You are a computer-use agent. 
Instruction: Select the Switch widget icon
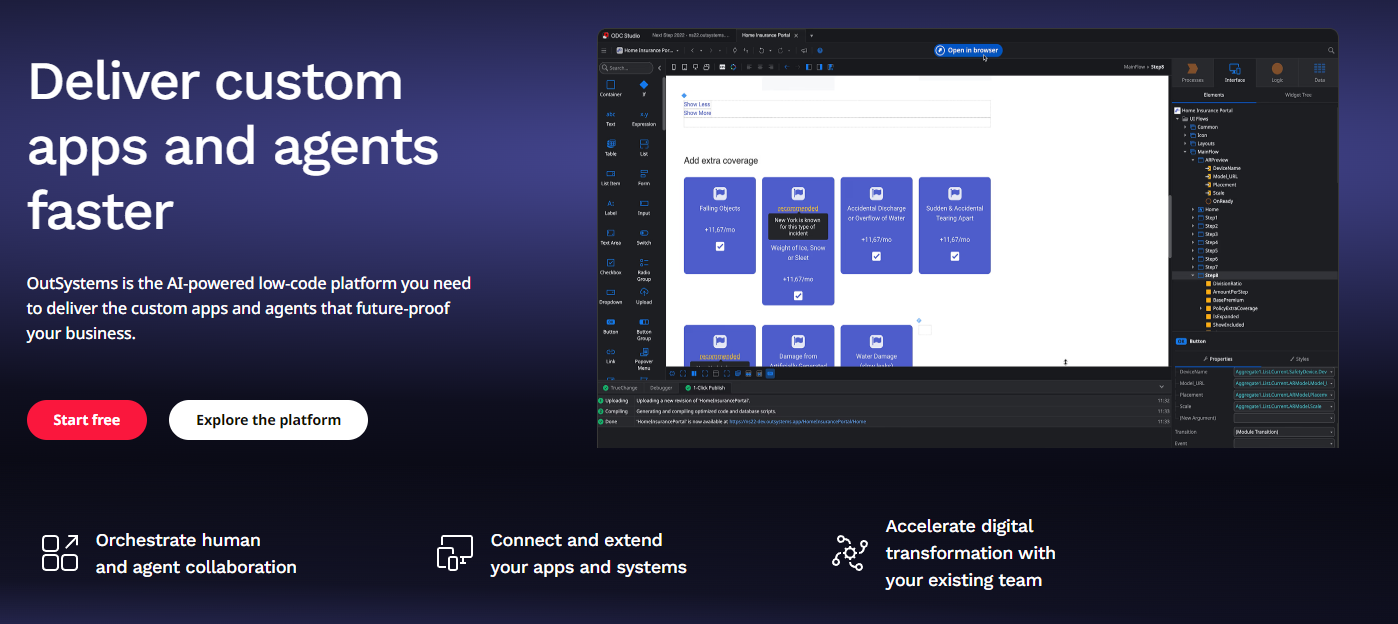tap(643, 235)
